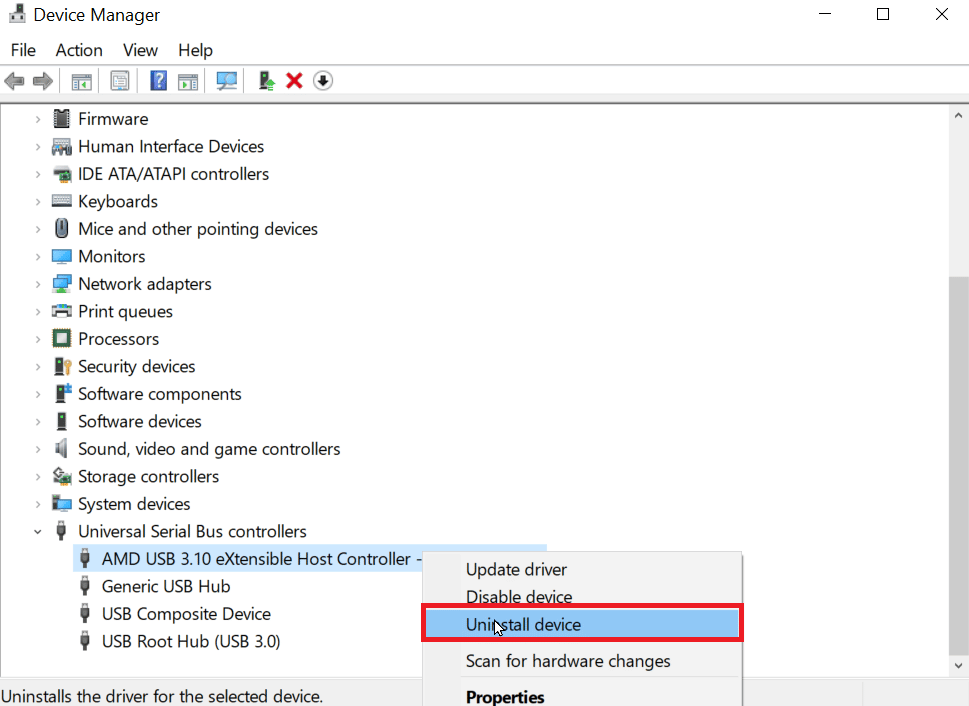Viewport: 969px width, 706px height.
Task: Click the scrollbar down arrow
Action: click(958, 666)
